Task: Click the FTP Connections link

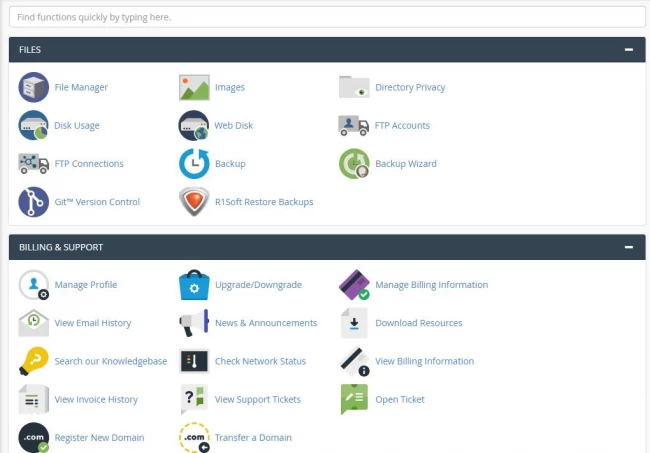Action: pyautogui.click(x=89, y=163)
